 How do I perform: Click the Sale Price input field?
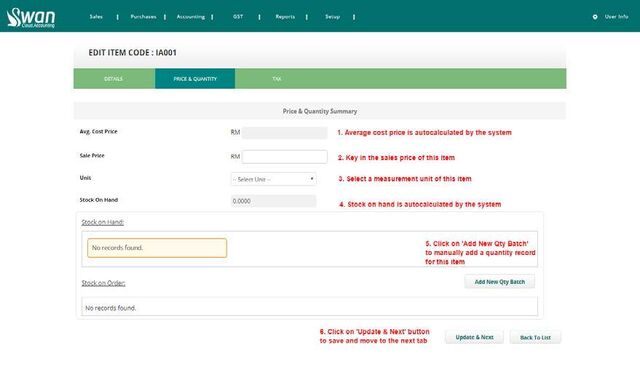pyautogui.click(x=284, y=157)
